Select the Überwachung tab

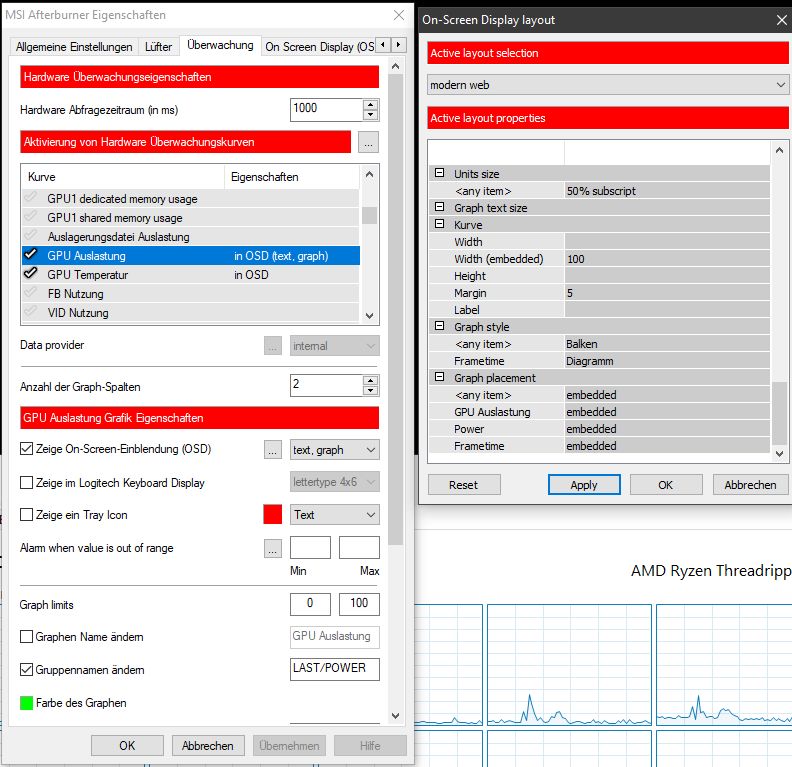[220, 45]
